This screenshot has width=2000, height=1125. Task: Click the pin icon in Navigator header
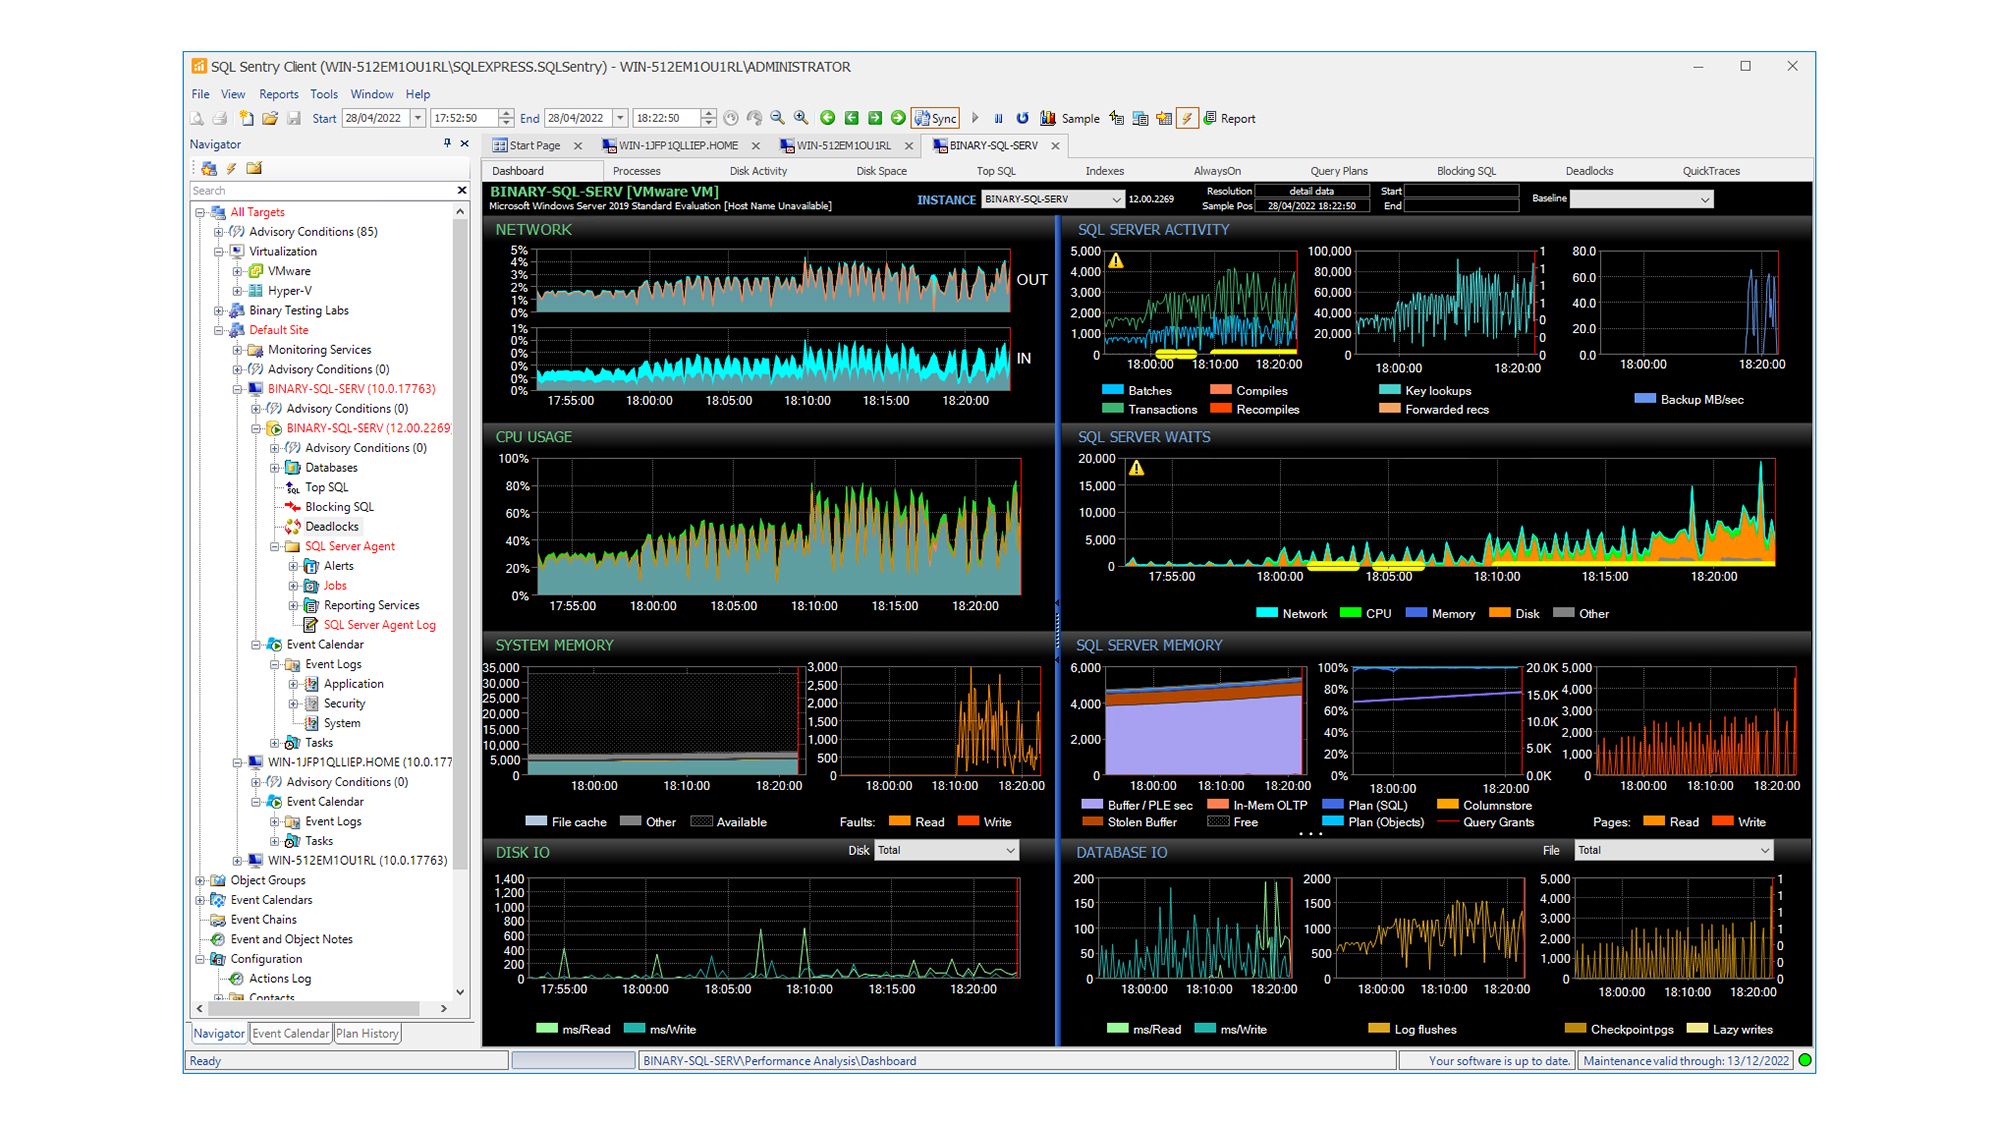pyautogui.click(x=447, y=144)
